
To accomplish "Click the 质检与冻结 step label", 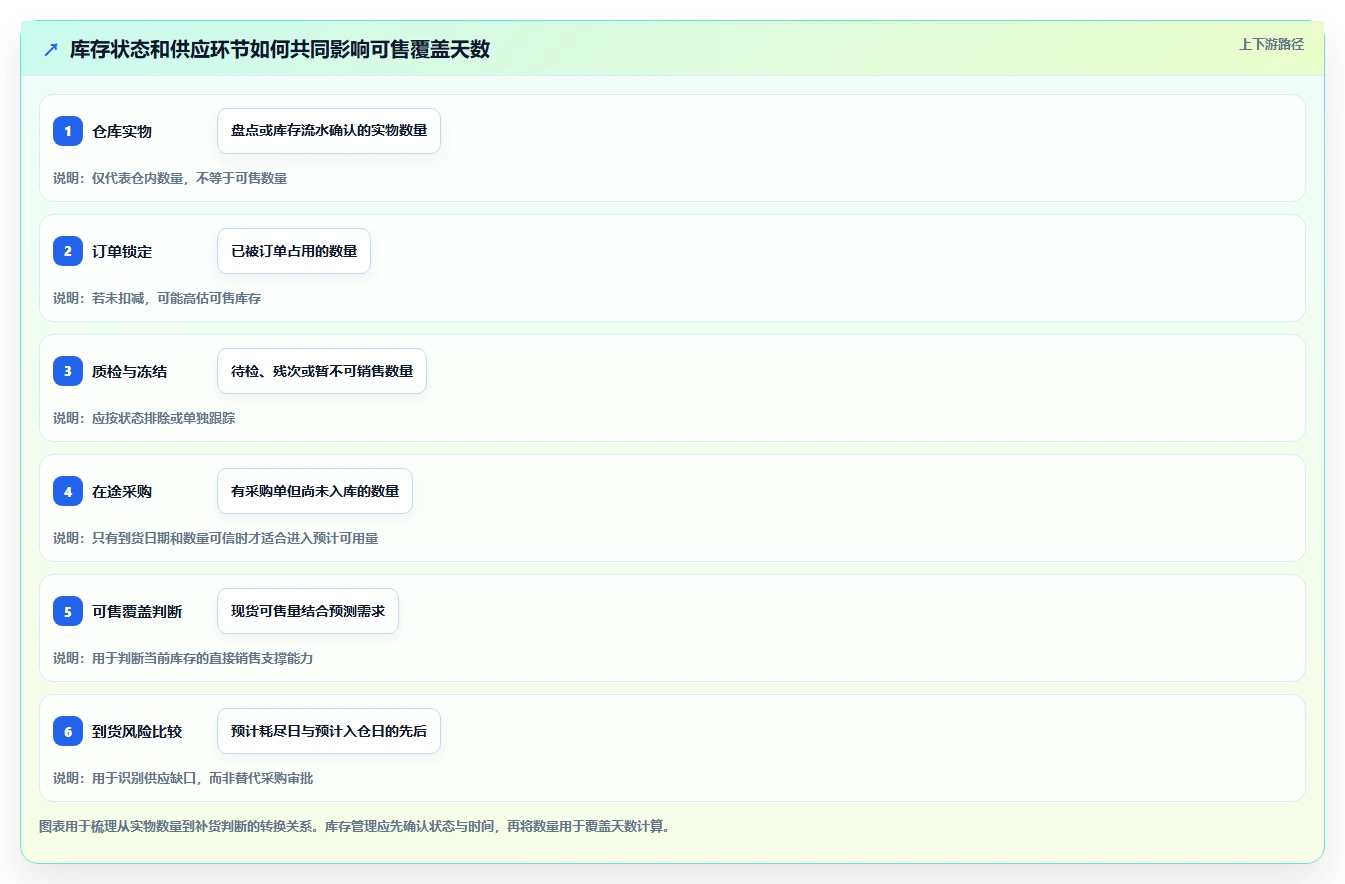I will point(130,372).
